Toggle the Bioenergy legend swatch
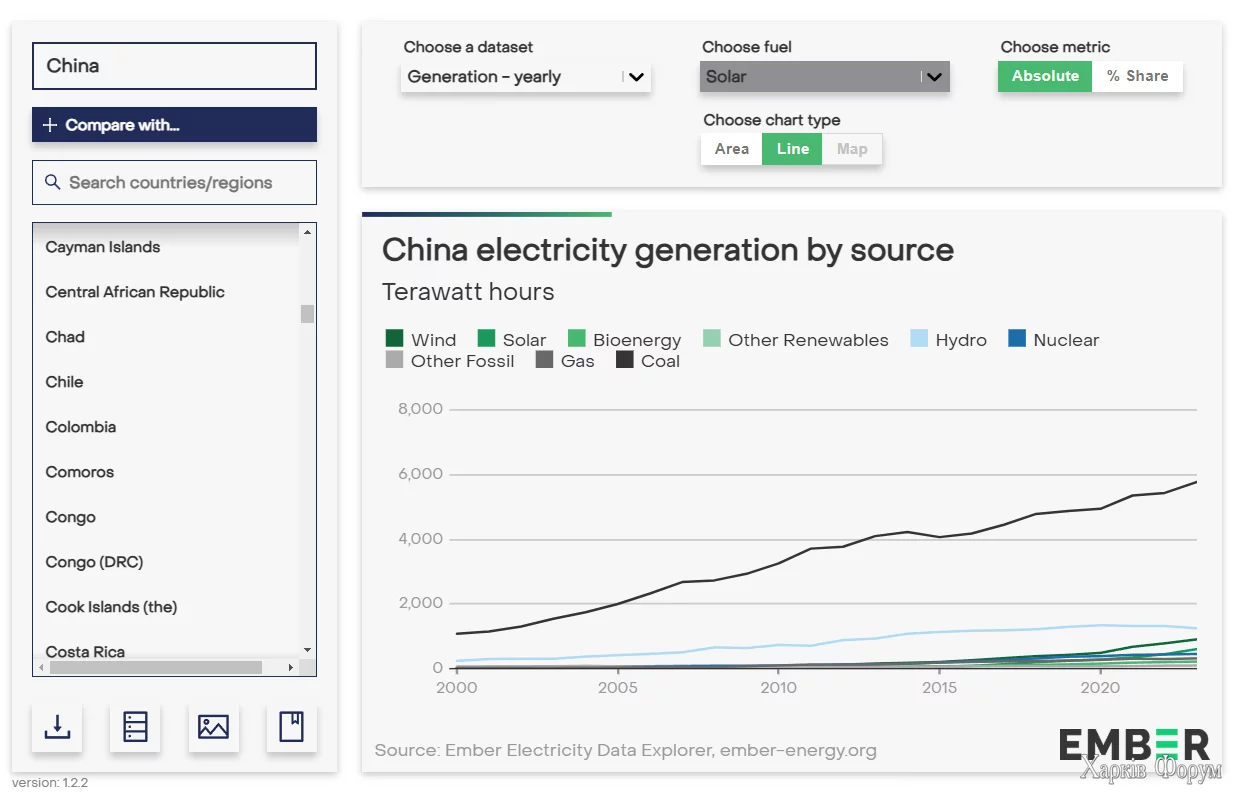Screen dimensions: 1241x796 (x=577, y=339)
